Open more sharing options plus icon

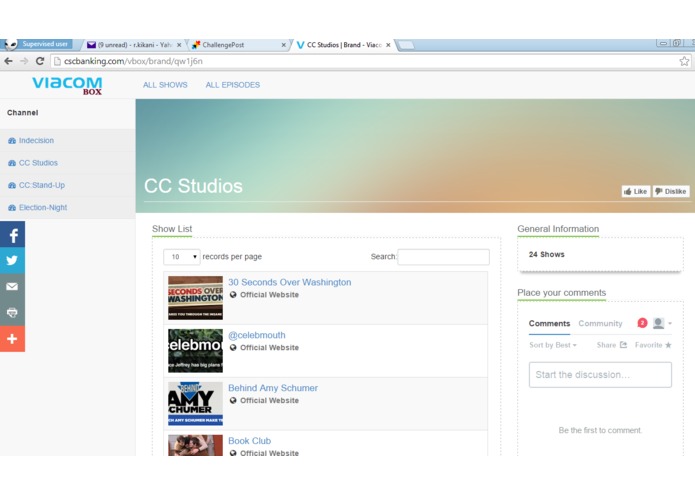(x=12, y=339)
